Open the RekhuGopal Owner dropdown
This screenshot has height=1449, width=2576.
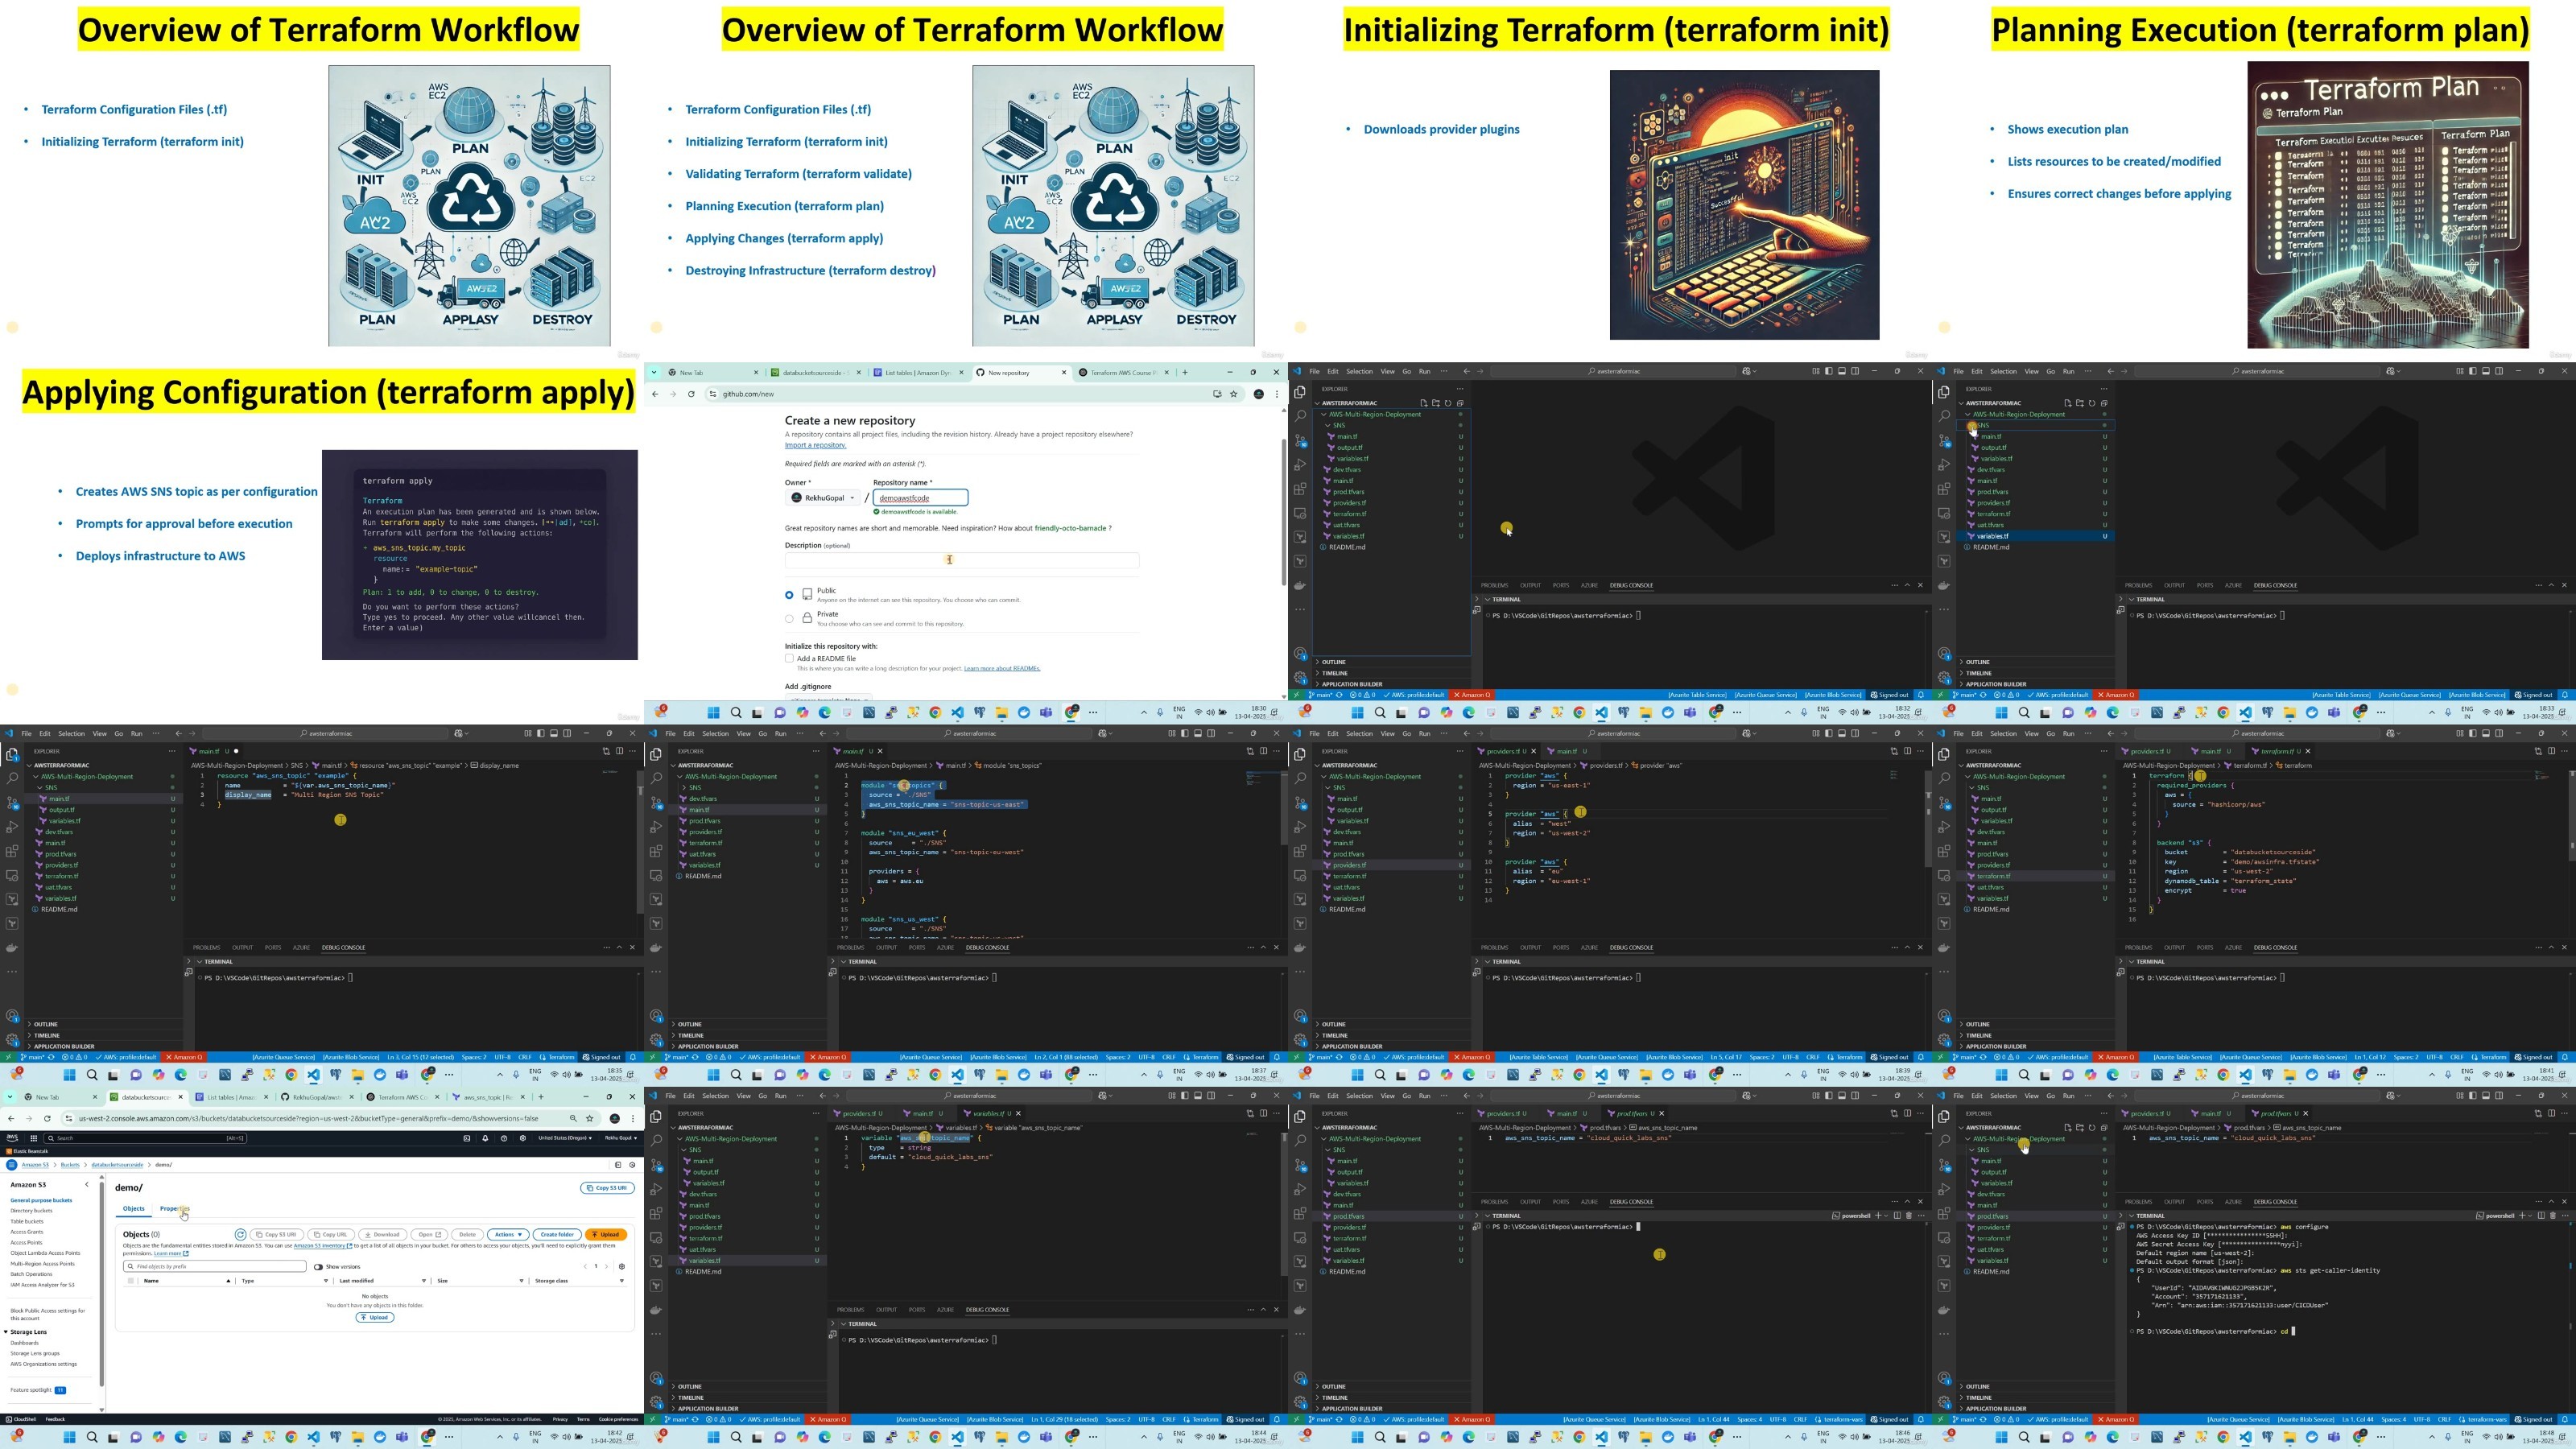click(823, 498)
